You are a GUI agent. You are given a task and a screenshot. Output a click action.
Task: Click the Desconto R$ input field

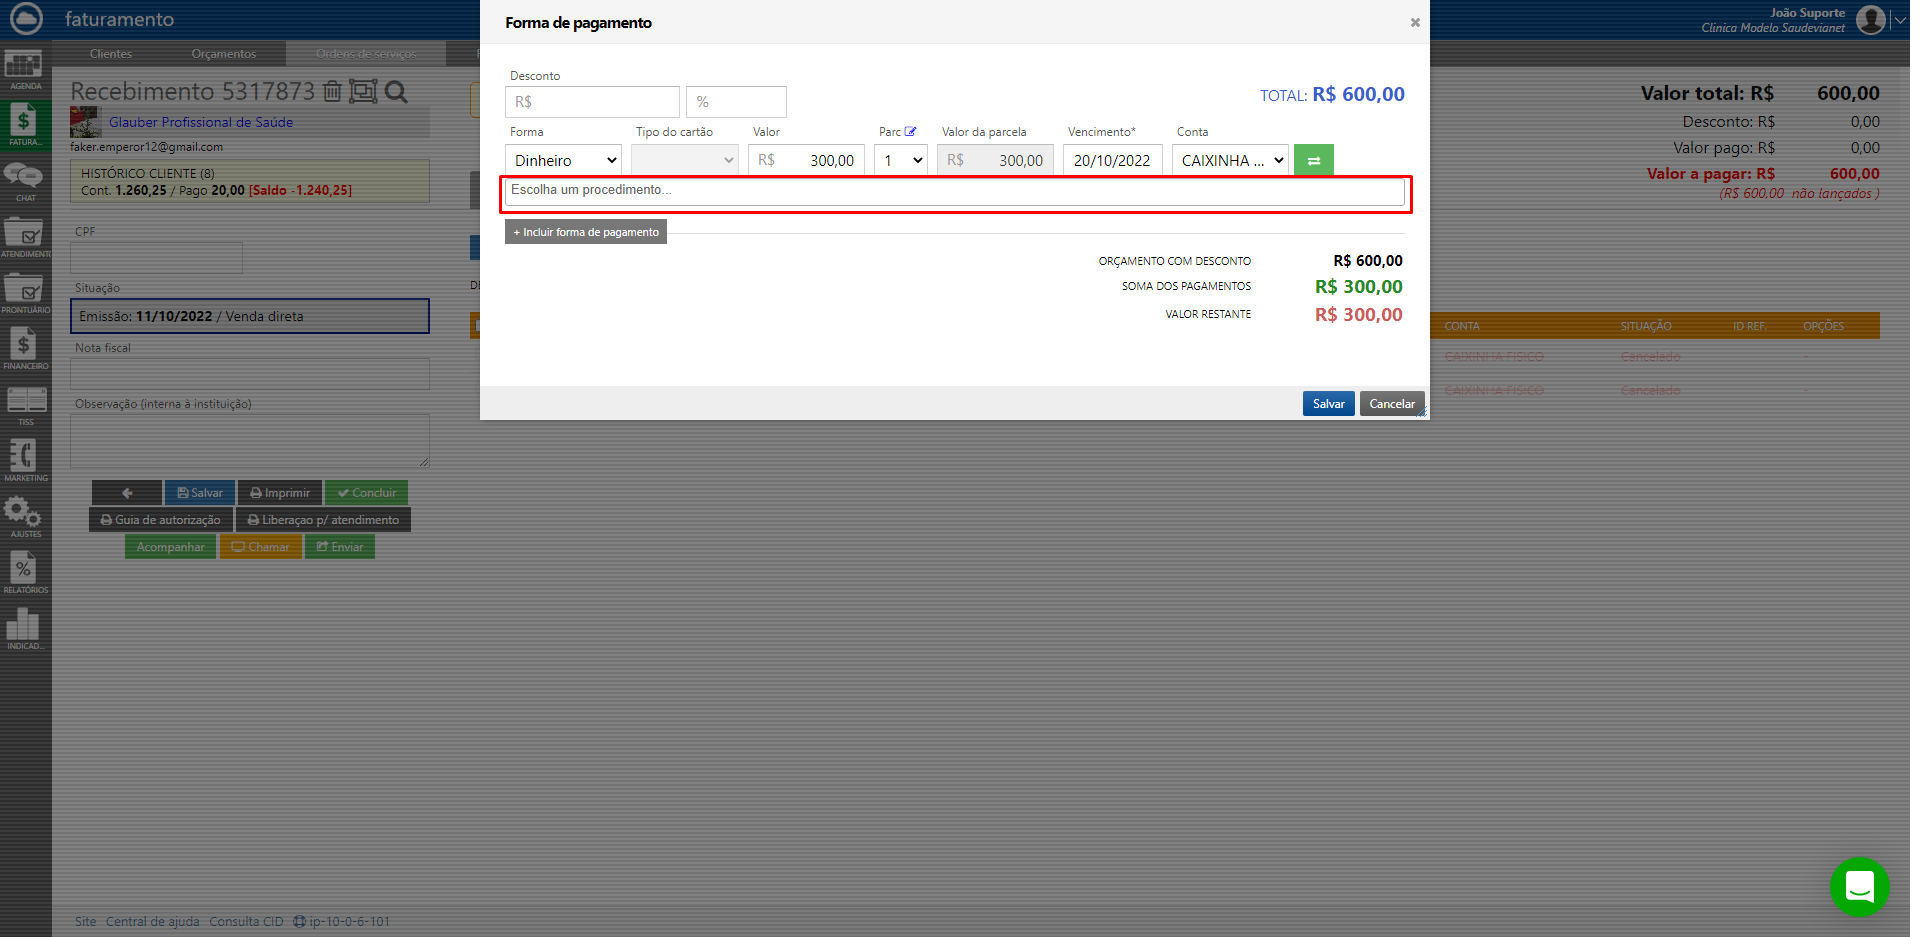click(592, 102)
